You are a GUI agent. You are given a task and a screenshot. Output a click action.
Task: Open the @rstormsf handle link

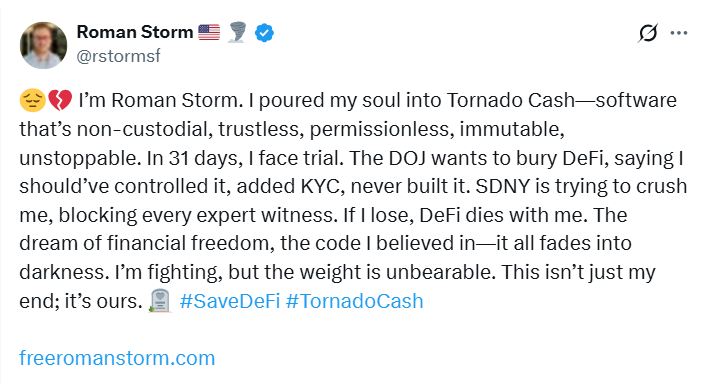118,56
